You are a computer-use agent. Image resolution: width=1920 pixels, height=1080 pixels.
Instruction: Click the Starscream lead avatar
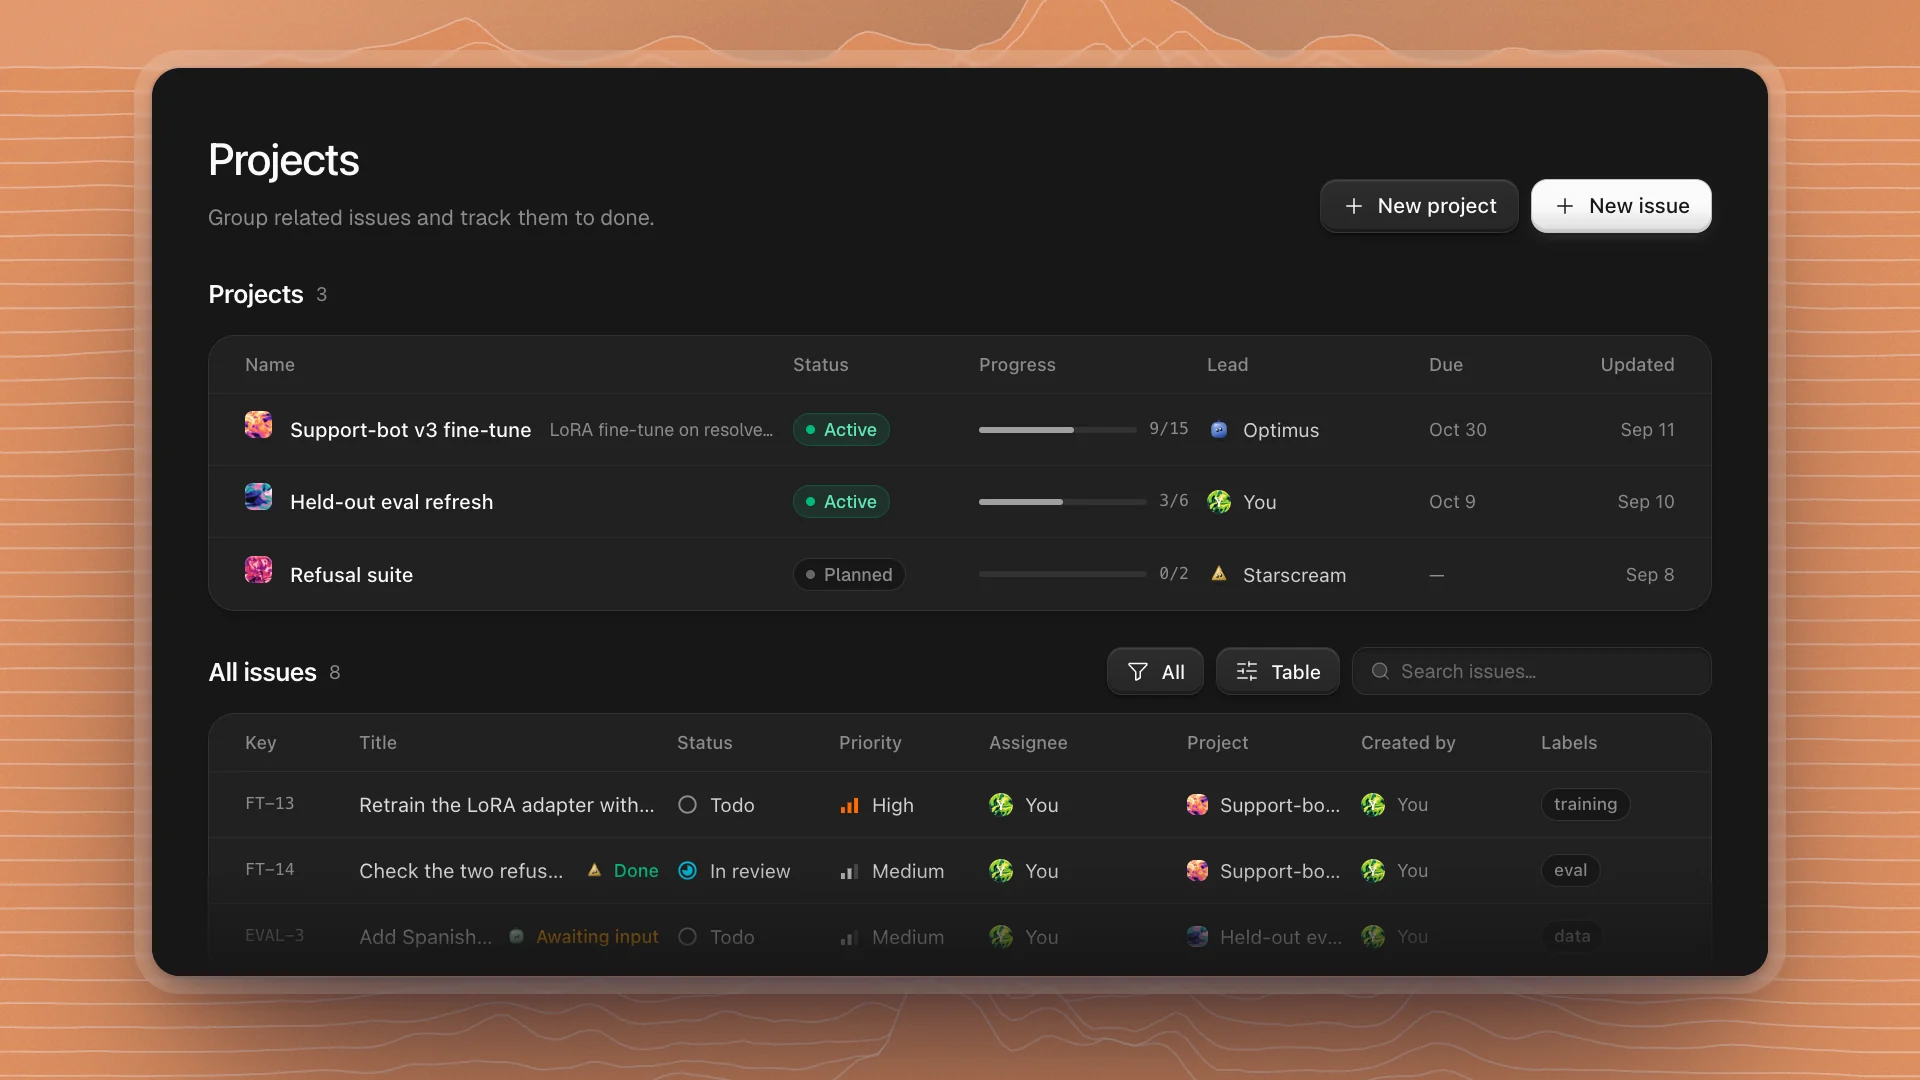[1219, 574]
